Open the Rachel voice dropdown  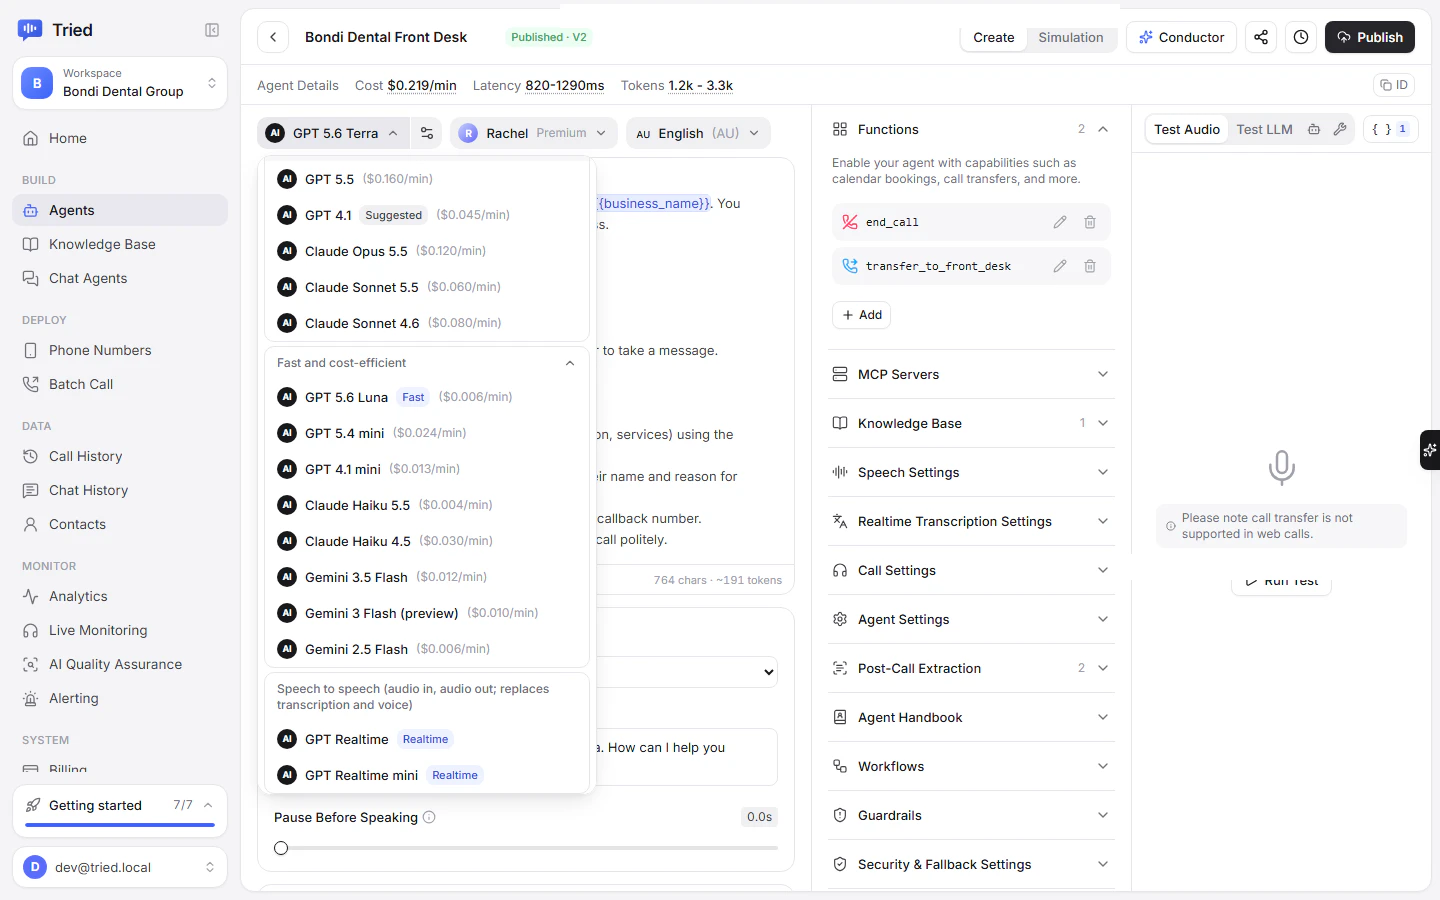[x=533, y=133]
